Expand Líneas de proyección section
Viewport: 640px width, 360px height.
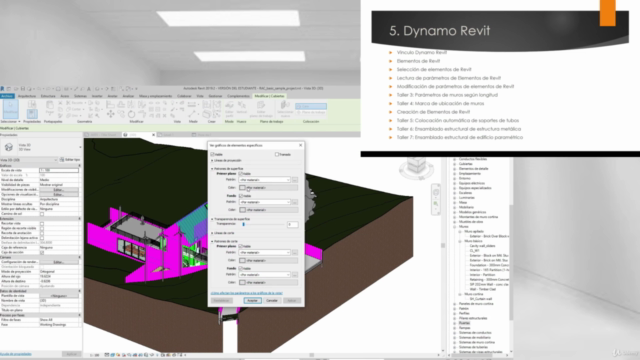tap(212, 160)
